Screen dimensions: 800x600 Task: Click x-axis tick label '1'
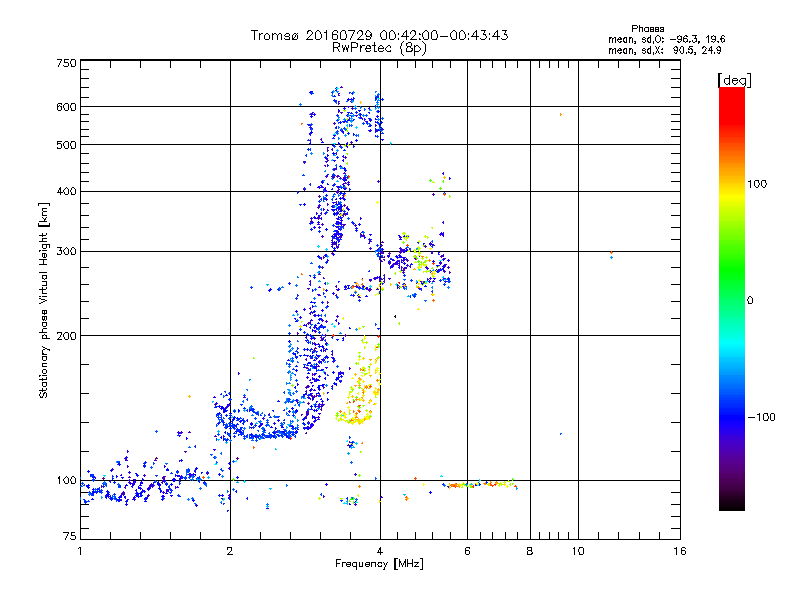(x=80, y=551)
